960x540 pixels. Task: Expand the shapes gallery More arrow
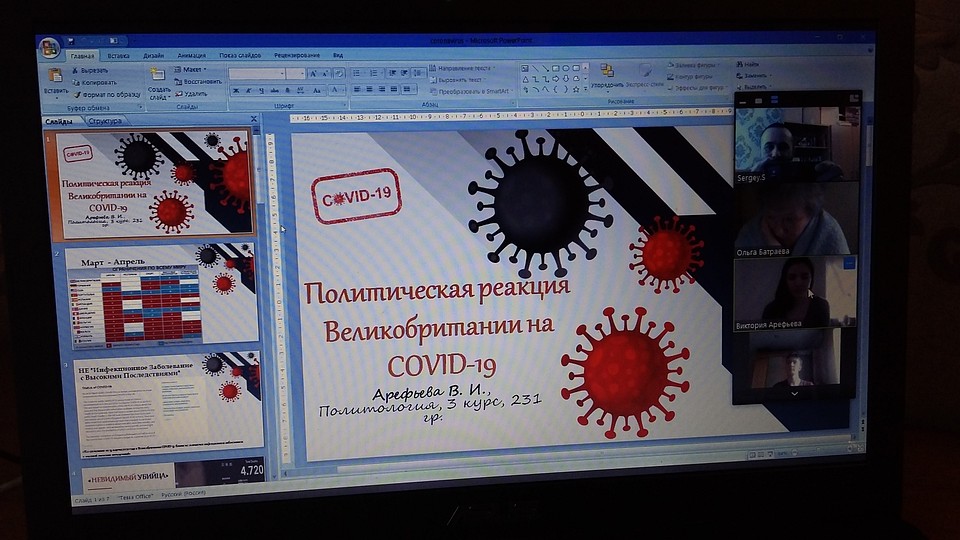(586, 89)
